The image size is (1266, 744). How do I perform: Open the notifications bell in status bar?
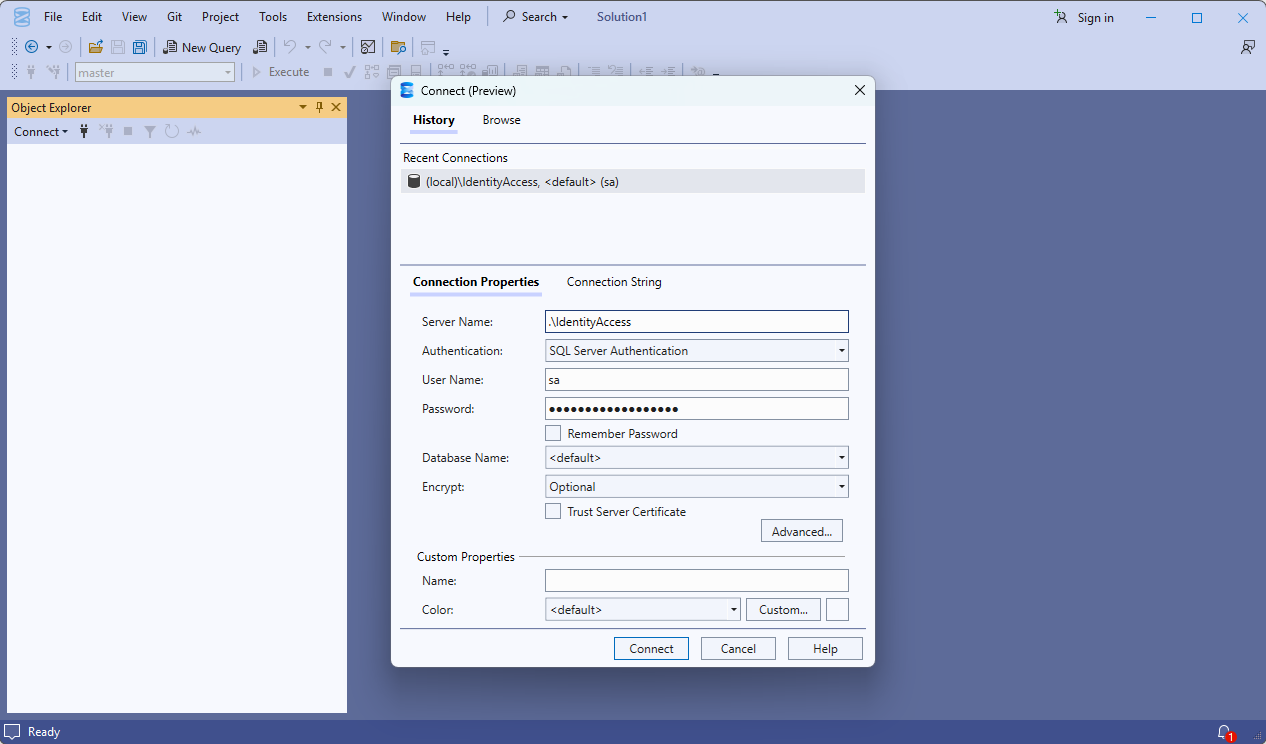1223,732
